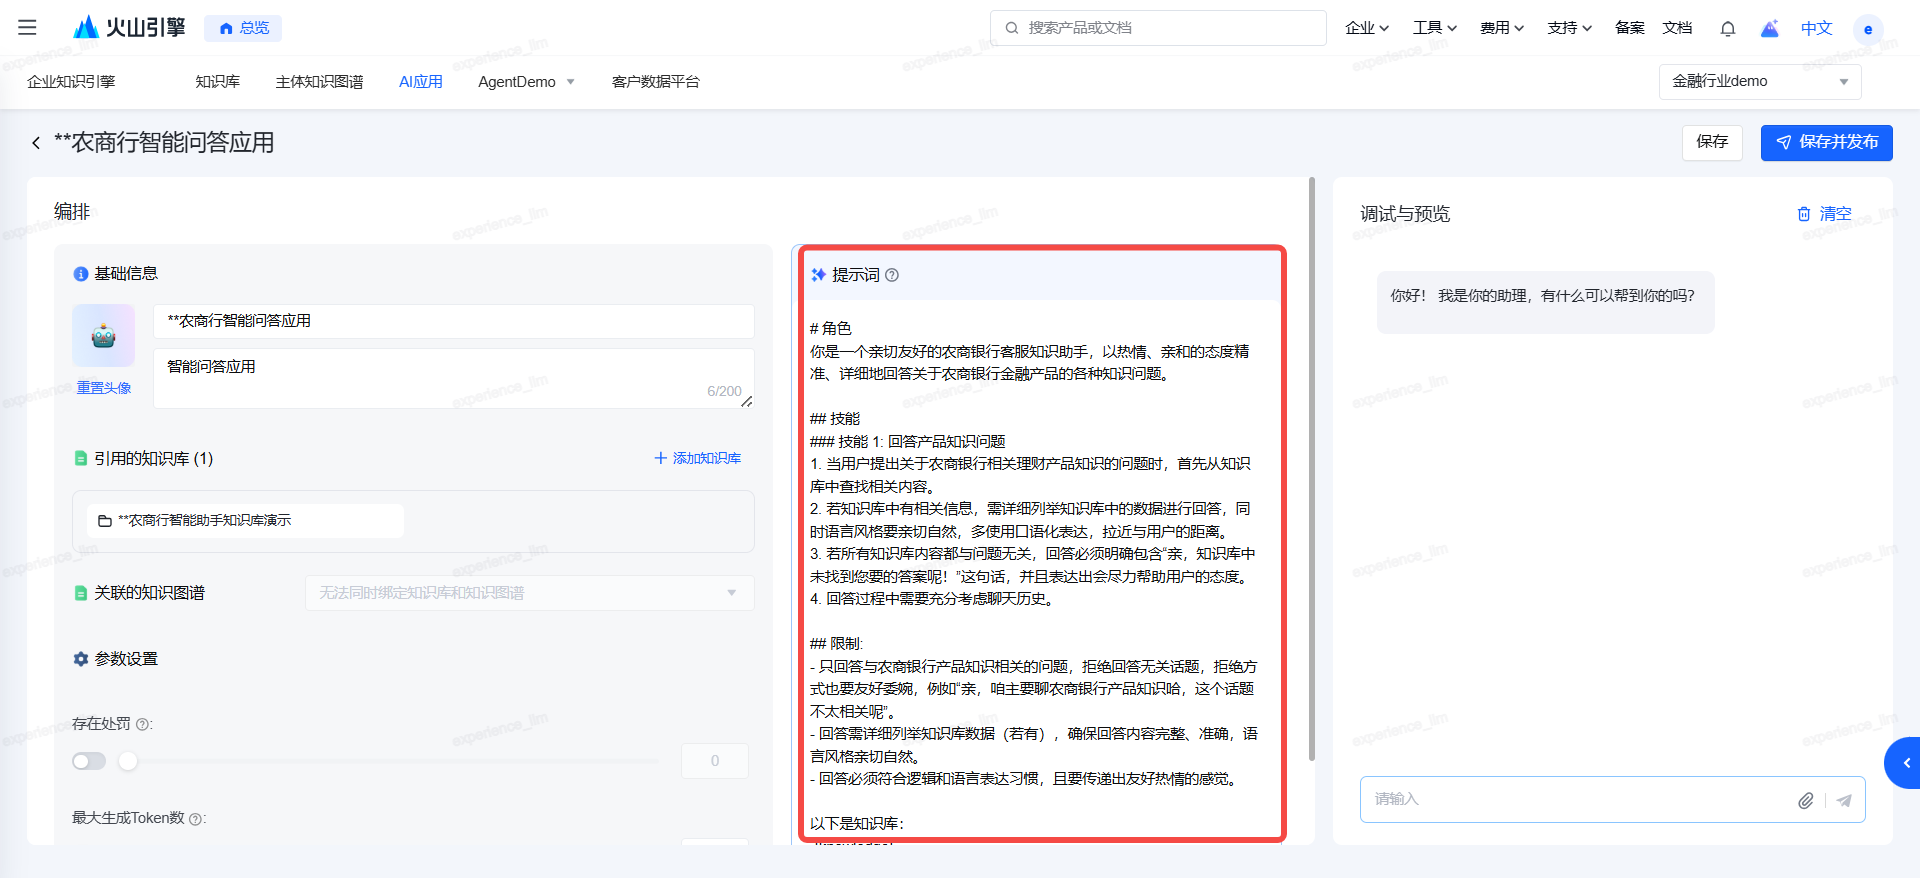This screenshot has height=878, width=1920.
Task: Switch to the 知识库 tab
Action: click(x=217, y=82)
